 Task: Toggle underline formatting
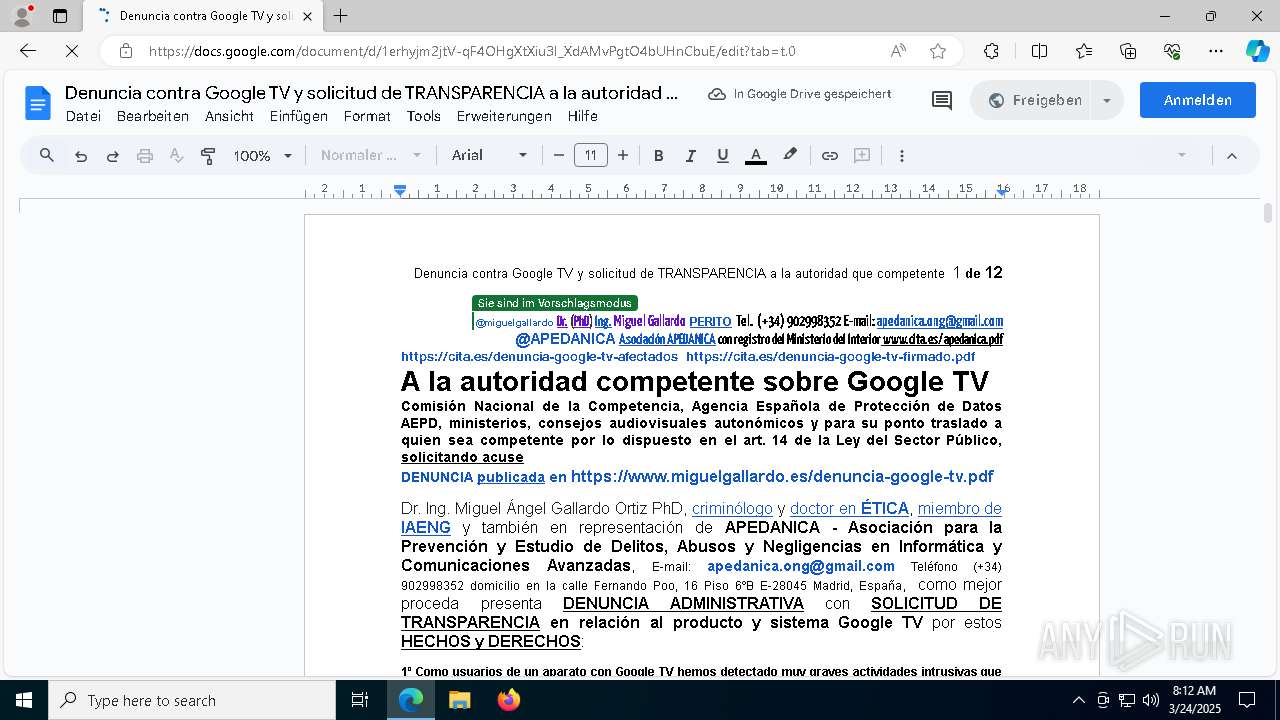pyautogui.click(x=722, y=156)
